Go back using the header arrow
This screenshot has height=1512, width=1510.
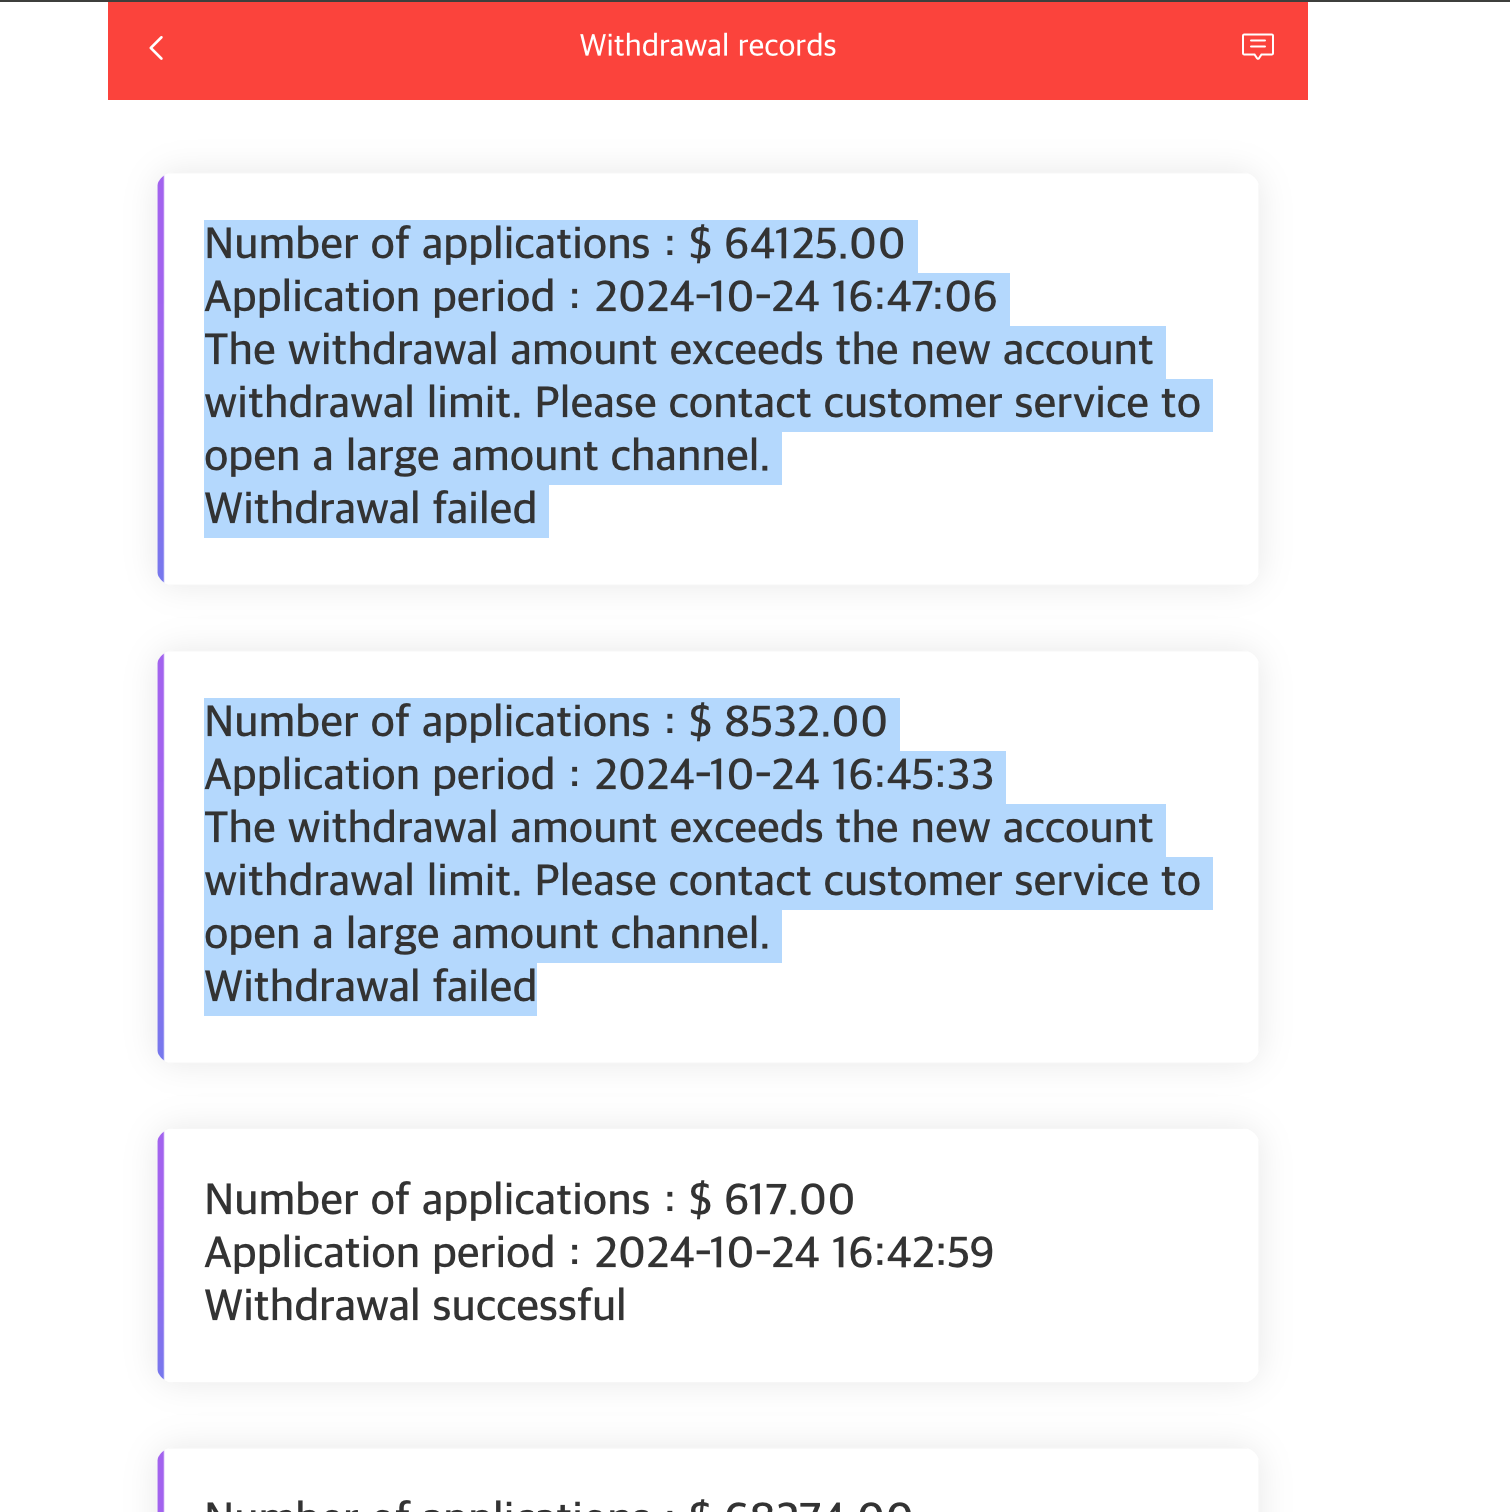pyautogui.click(x=156, y=48)
